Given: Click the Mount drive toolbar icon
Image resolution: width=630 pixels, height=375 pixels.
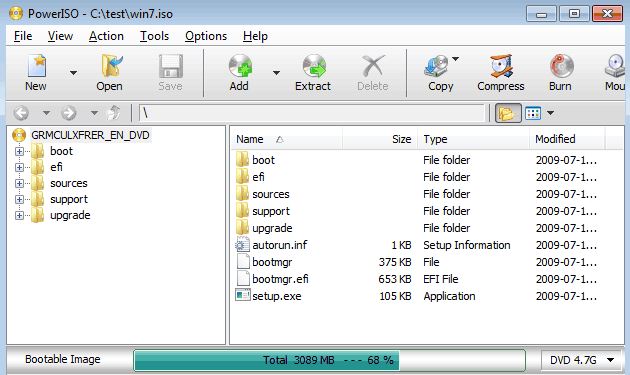Looking at the screenshot, I should click(615, 66).
